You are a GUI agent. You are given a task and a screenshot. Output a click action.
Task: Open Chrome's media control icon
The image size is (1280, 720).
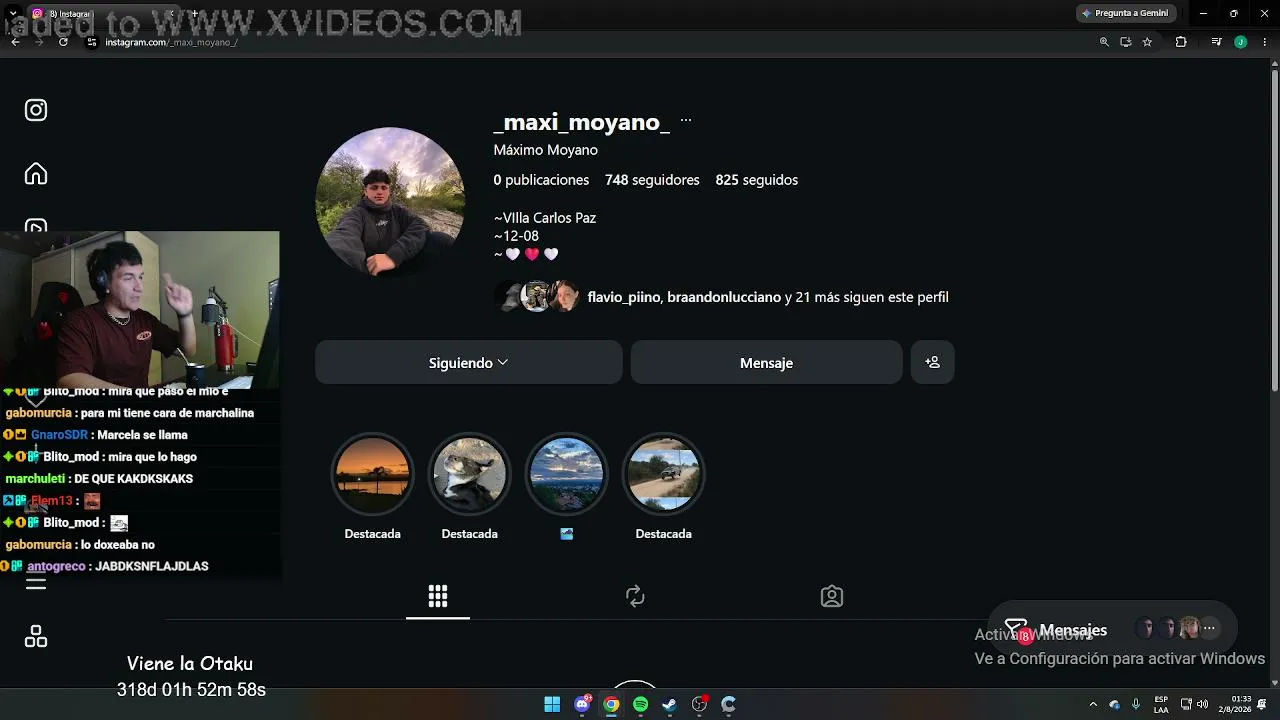[1216, 42]
